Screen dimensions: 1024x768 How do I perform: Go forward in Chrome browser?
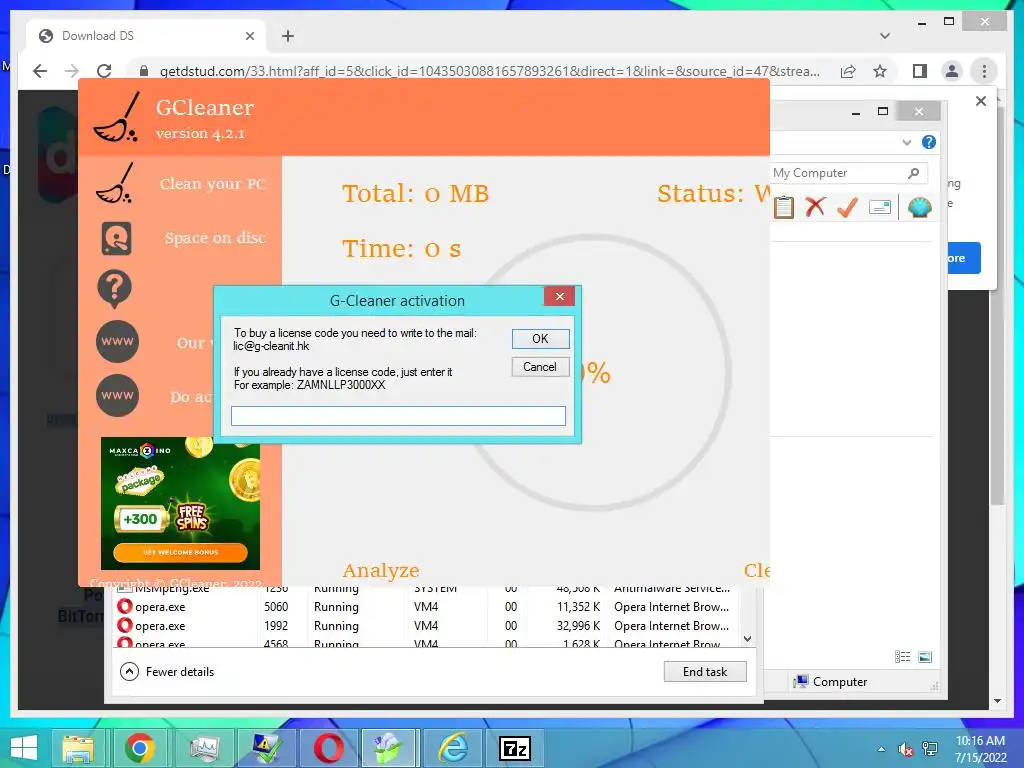pyautogui.click(x=72, y=71)
